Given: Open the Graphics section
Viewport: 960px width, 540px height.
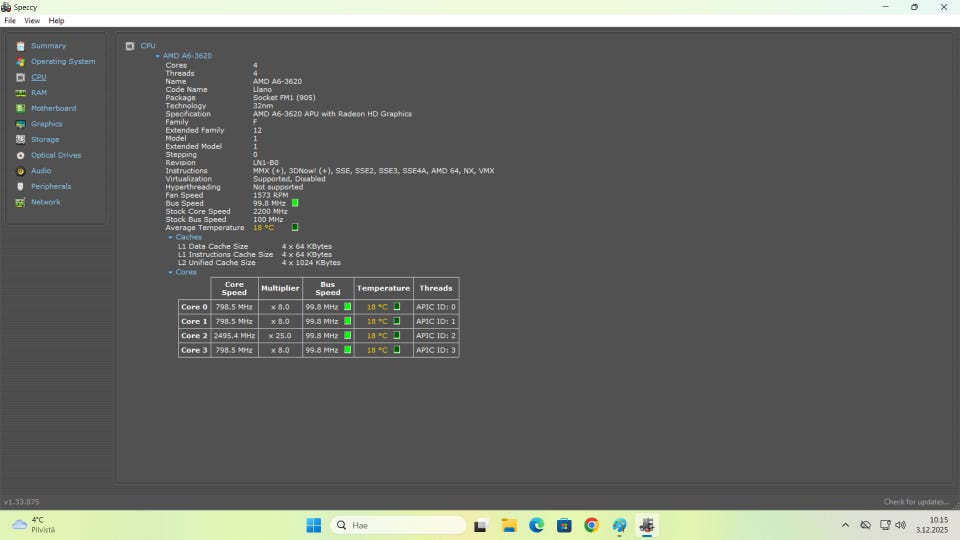Looking at the screenshot, I should point(47,124).
